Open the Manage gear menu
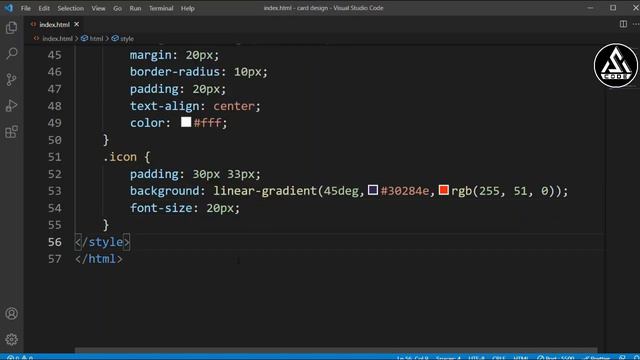This screenshot has width=640, height=360. (11, 339)
